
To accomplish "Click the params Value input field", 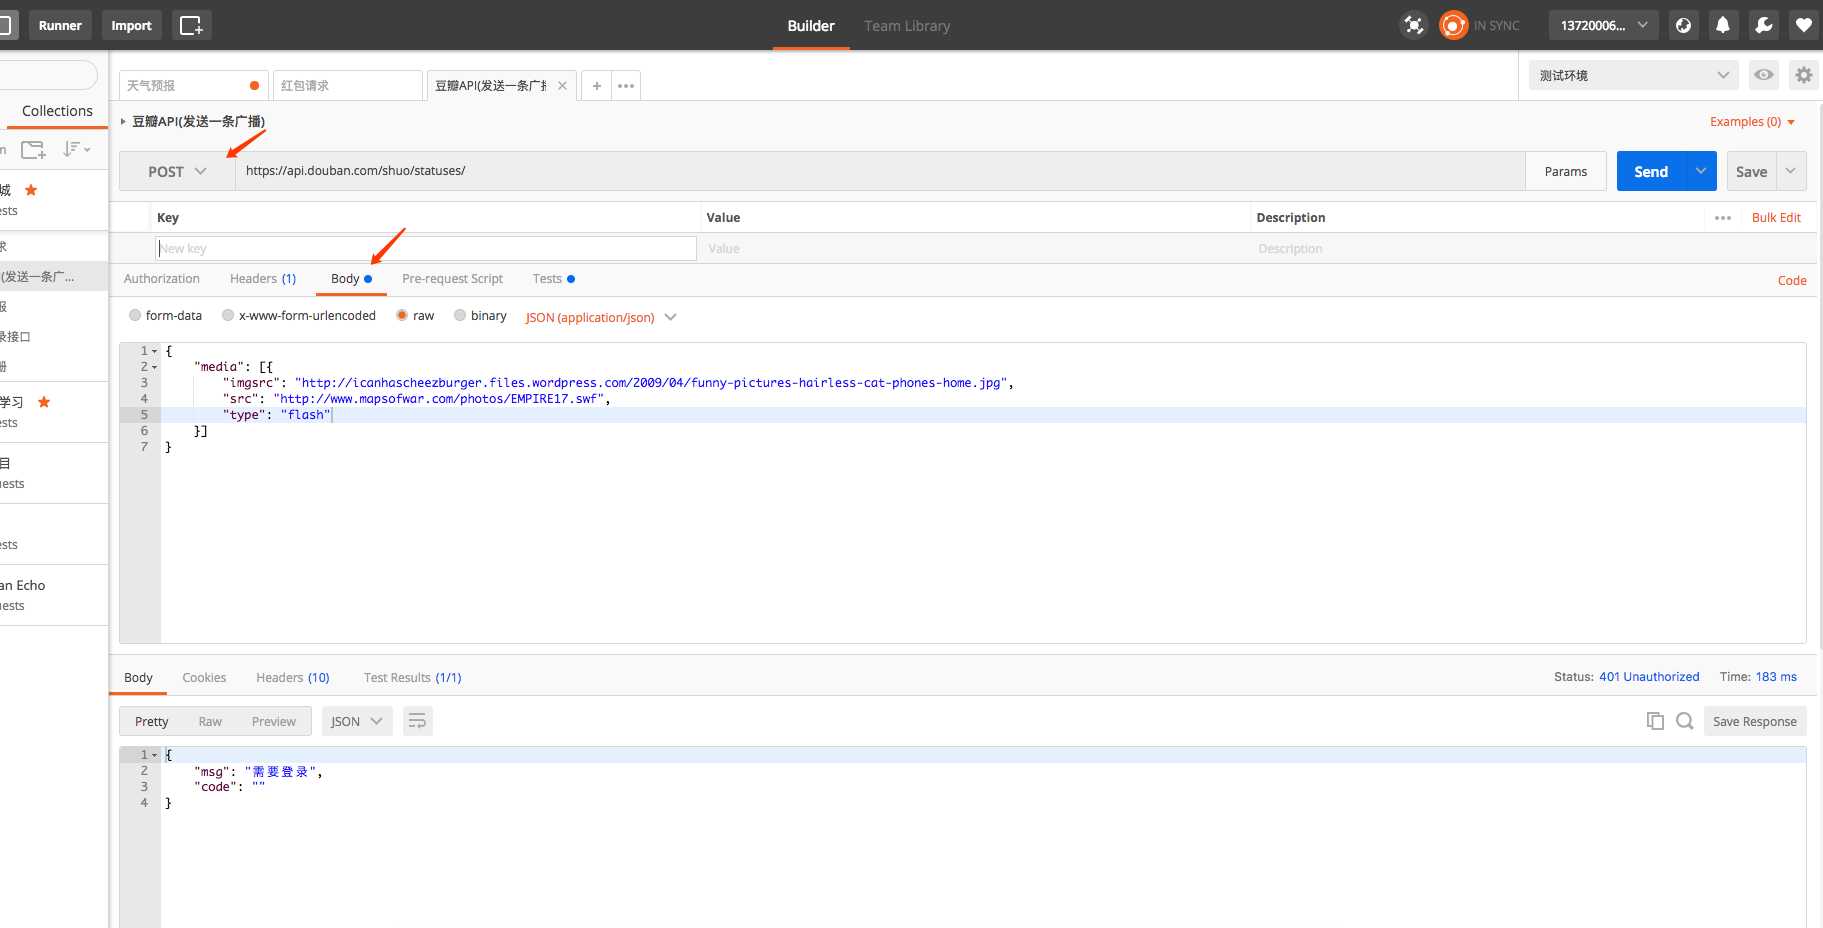I will click(975, 248).
